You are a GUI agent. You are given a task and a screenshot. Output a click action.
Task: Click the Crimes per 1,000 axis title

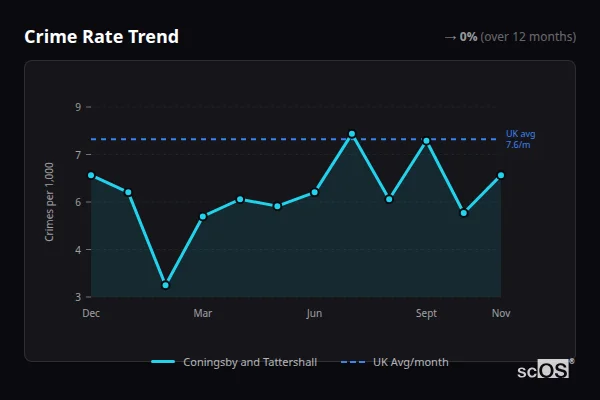(50, 201)
